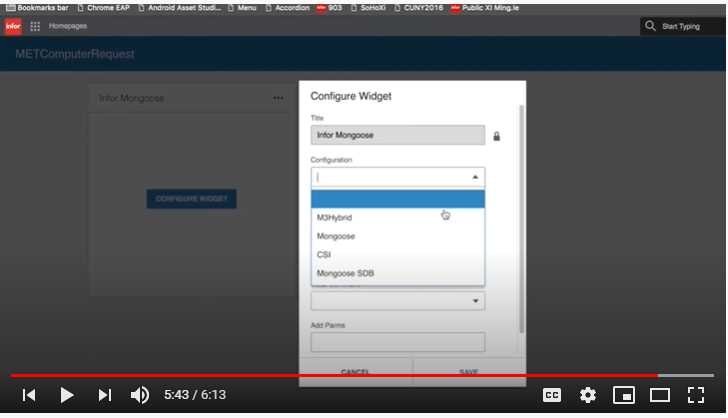Mute the video volume

(139, 395)
